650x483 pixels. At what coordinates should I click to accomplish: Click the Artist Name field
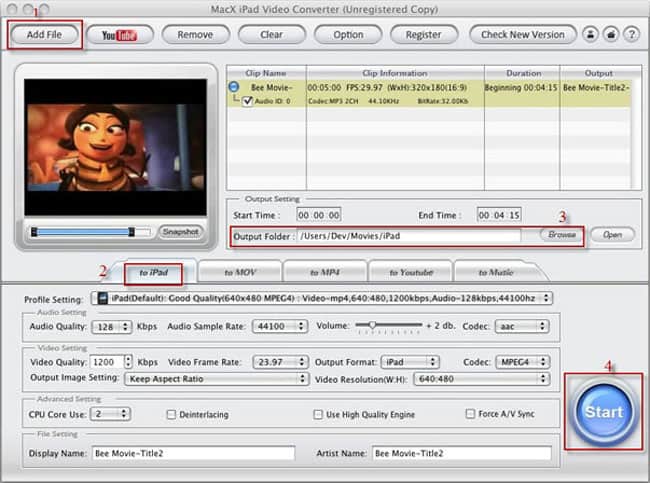(x=462, y=453)
